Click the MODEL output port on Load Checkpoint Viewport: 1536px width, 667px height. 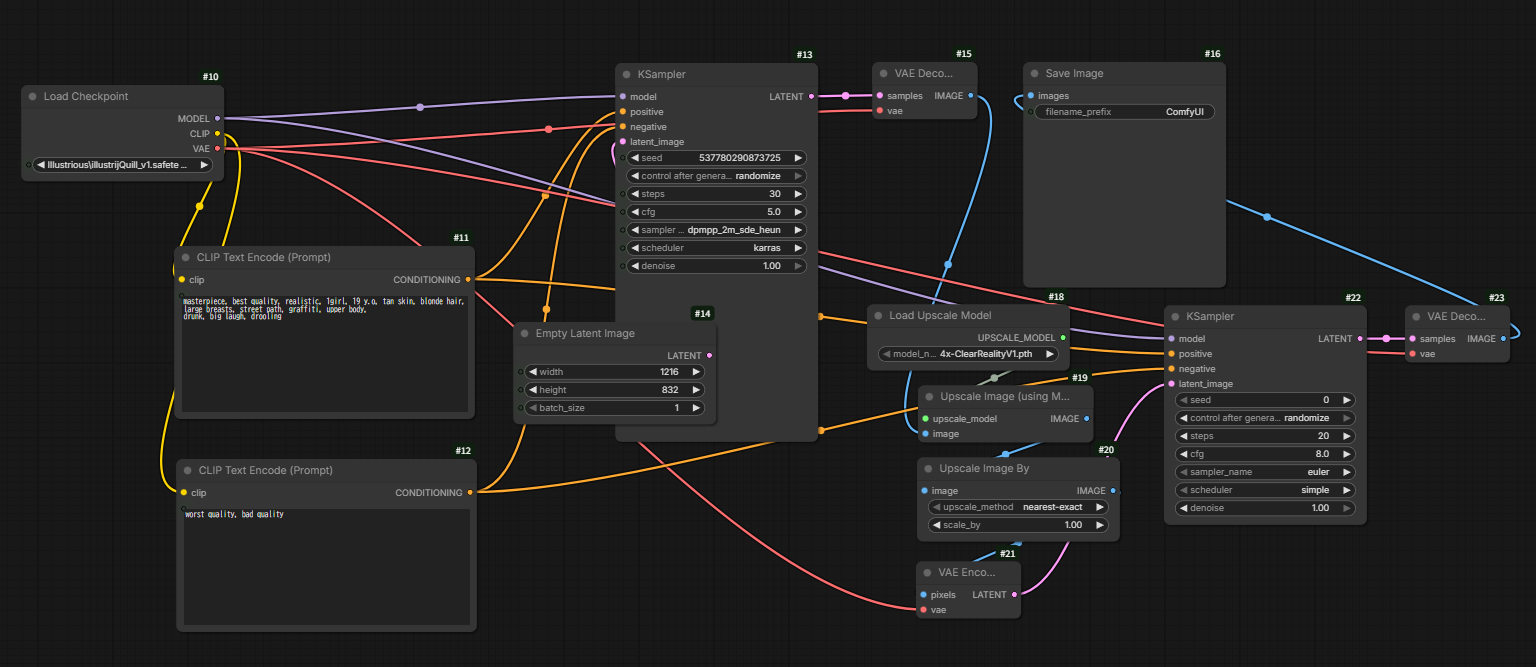click(217, 118)
